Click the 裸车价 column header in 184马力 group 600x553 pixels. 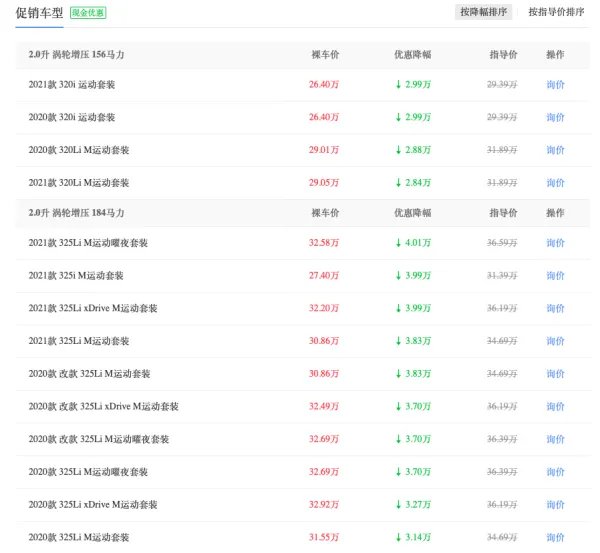[x=325, y=213]
